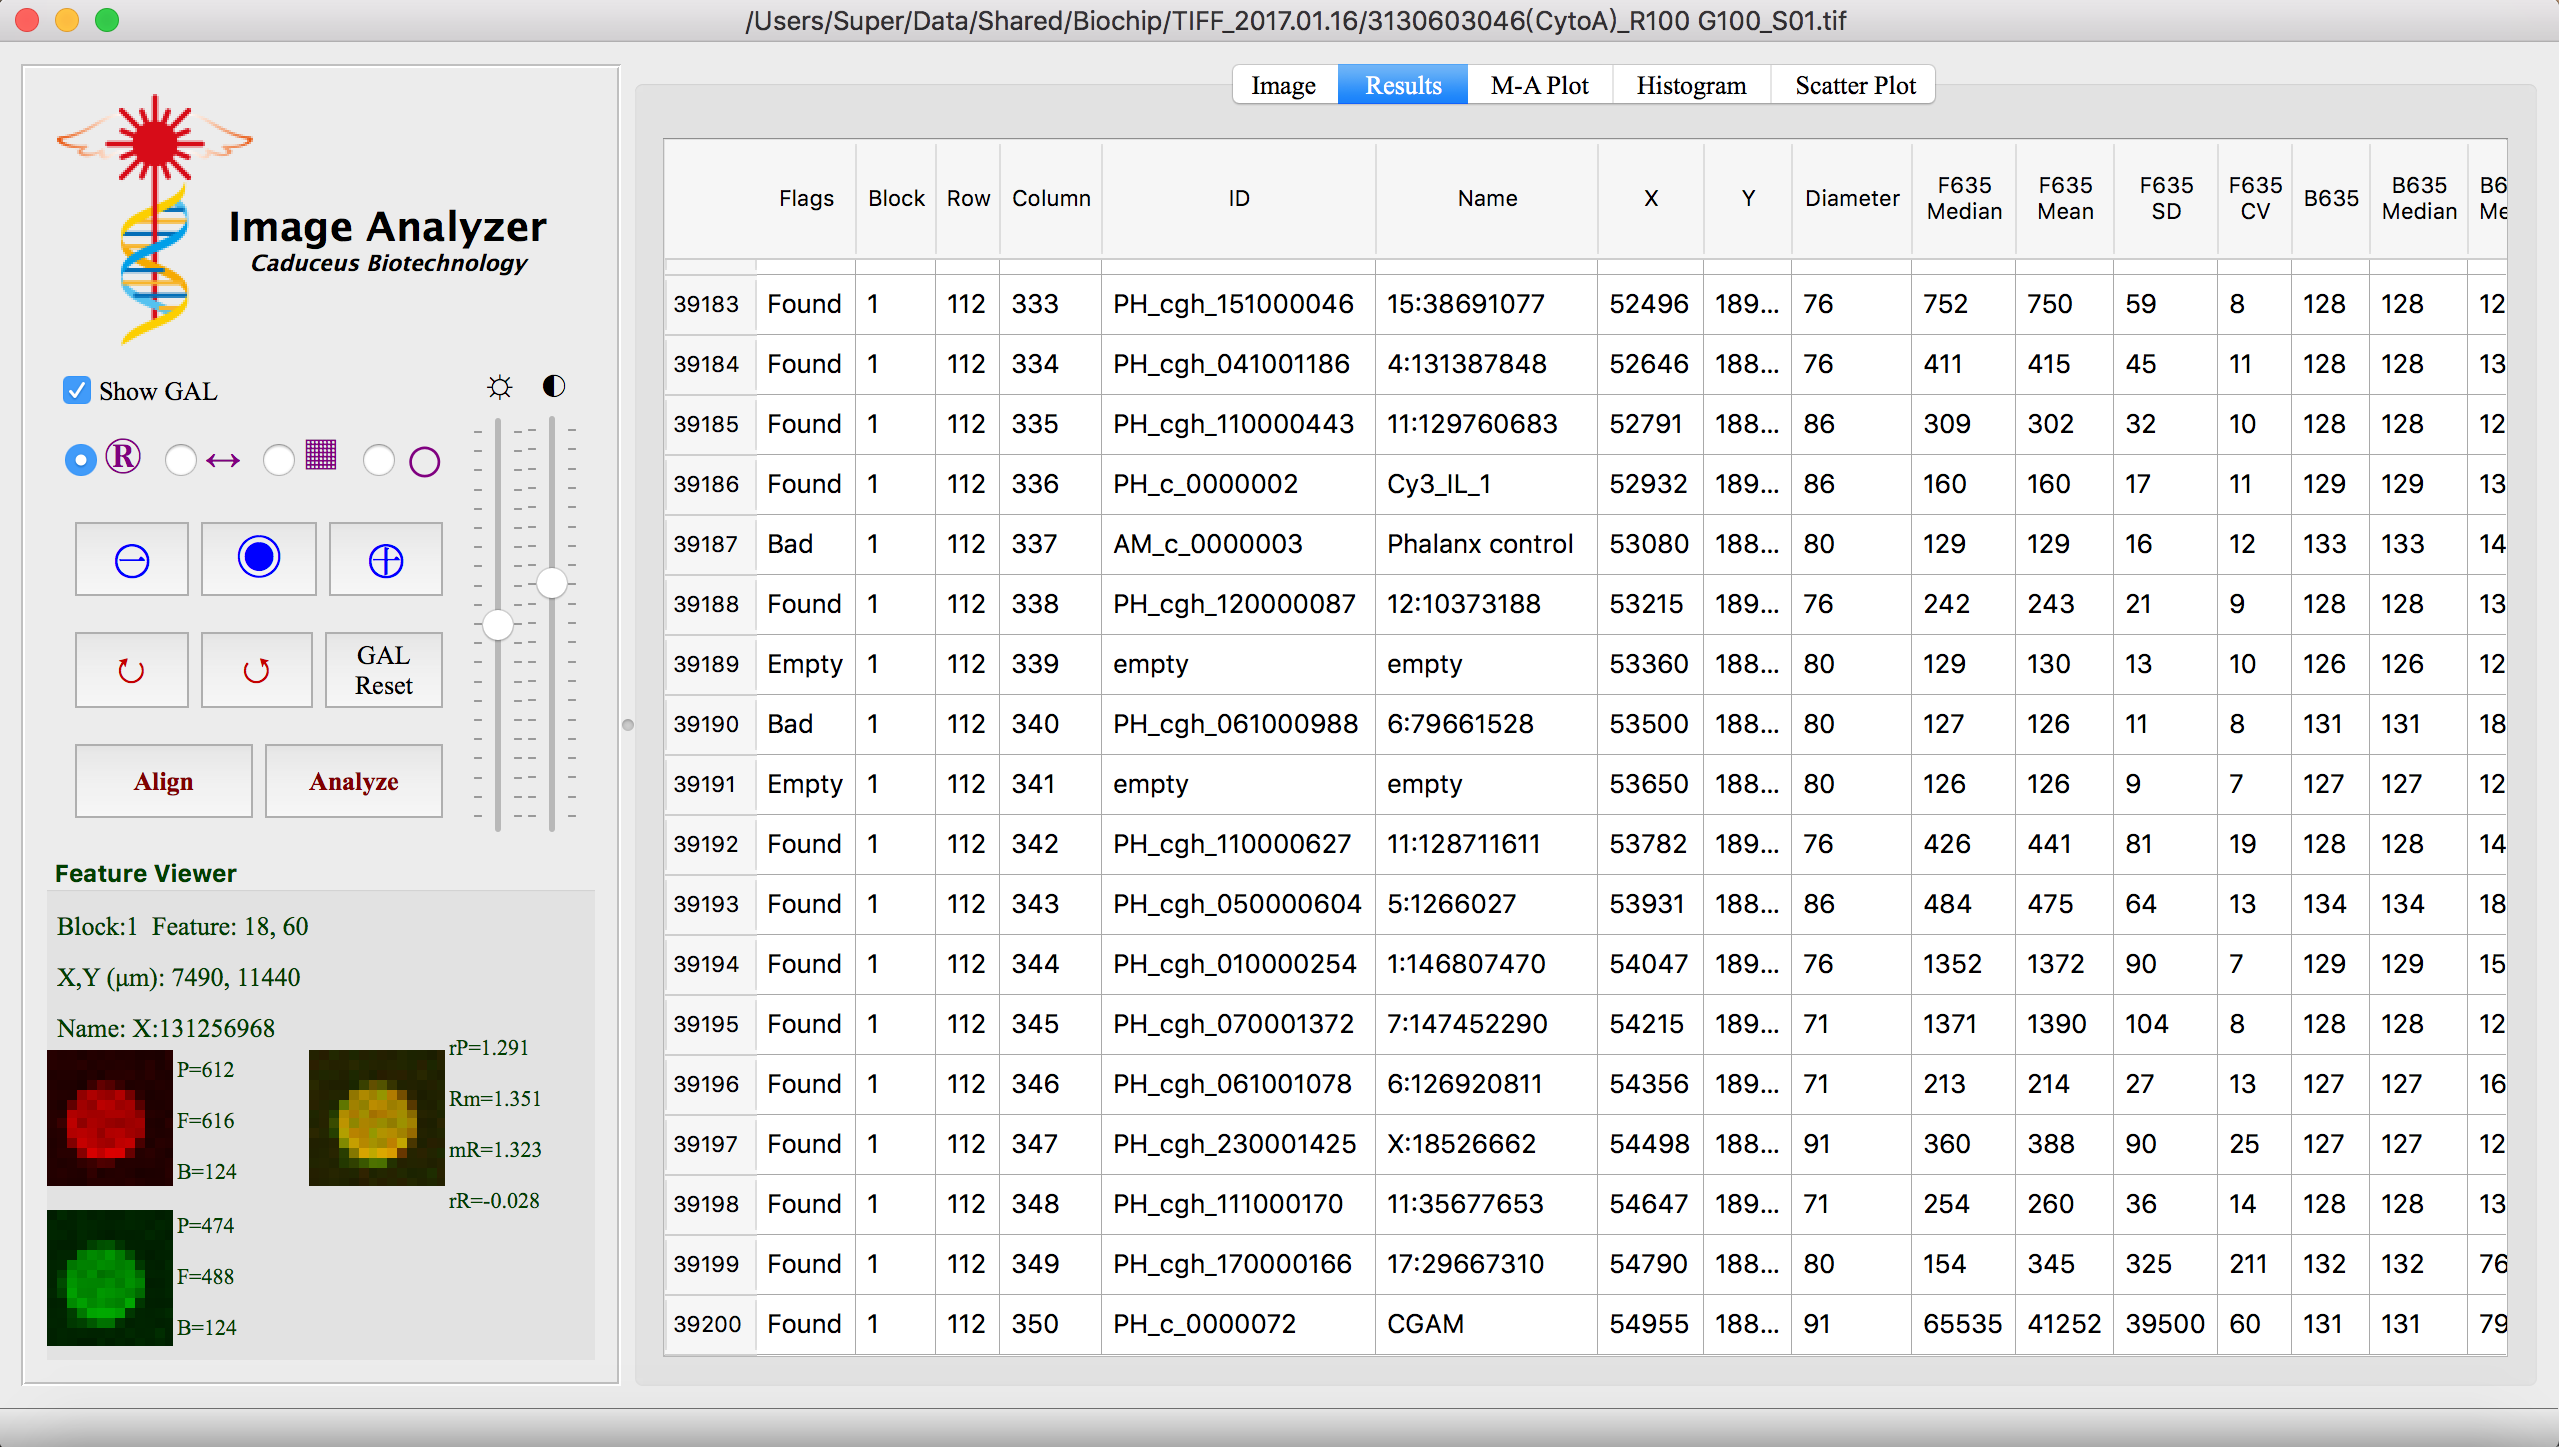This screenshot has height=1447, width=2559.
Task: Click the GAL Reset button
Action: tap(383, 670)
